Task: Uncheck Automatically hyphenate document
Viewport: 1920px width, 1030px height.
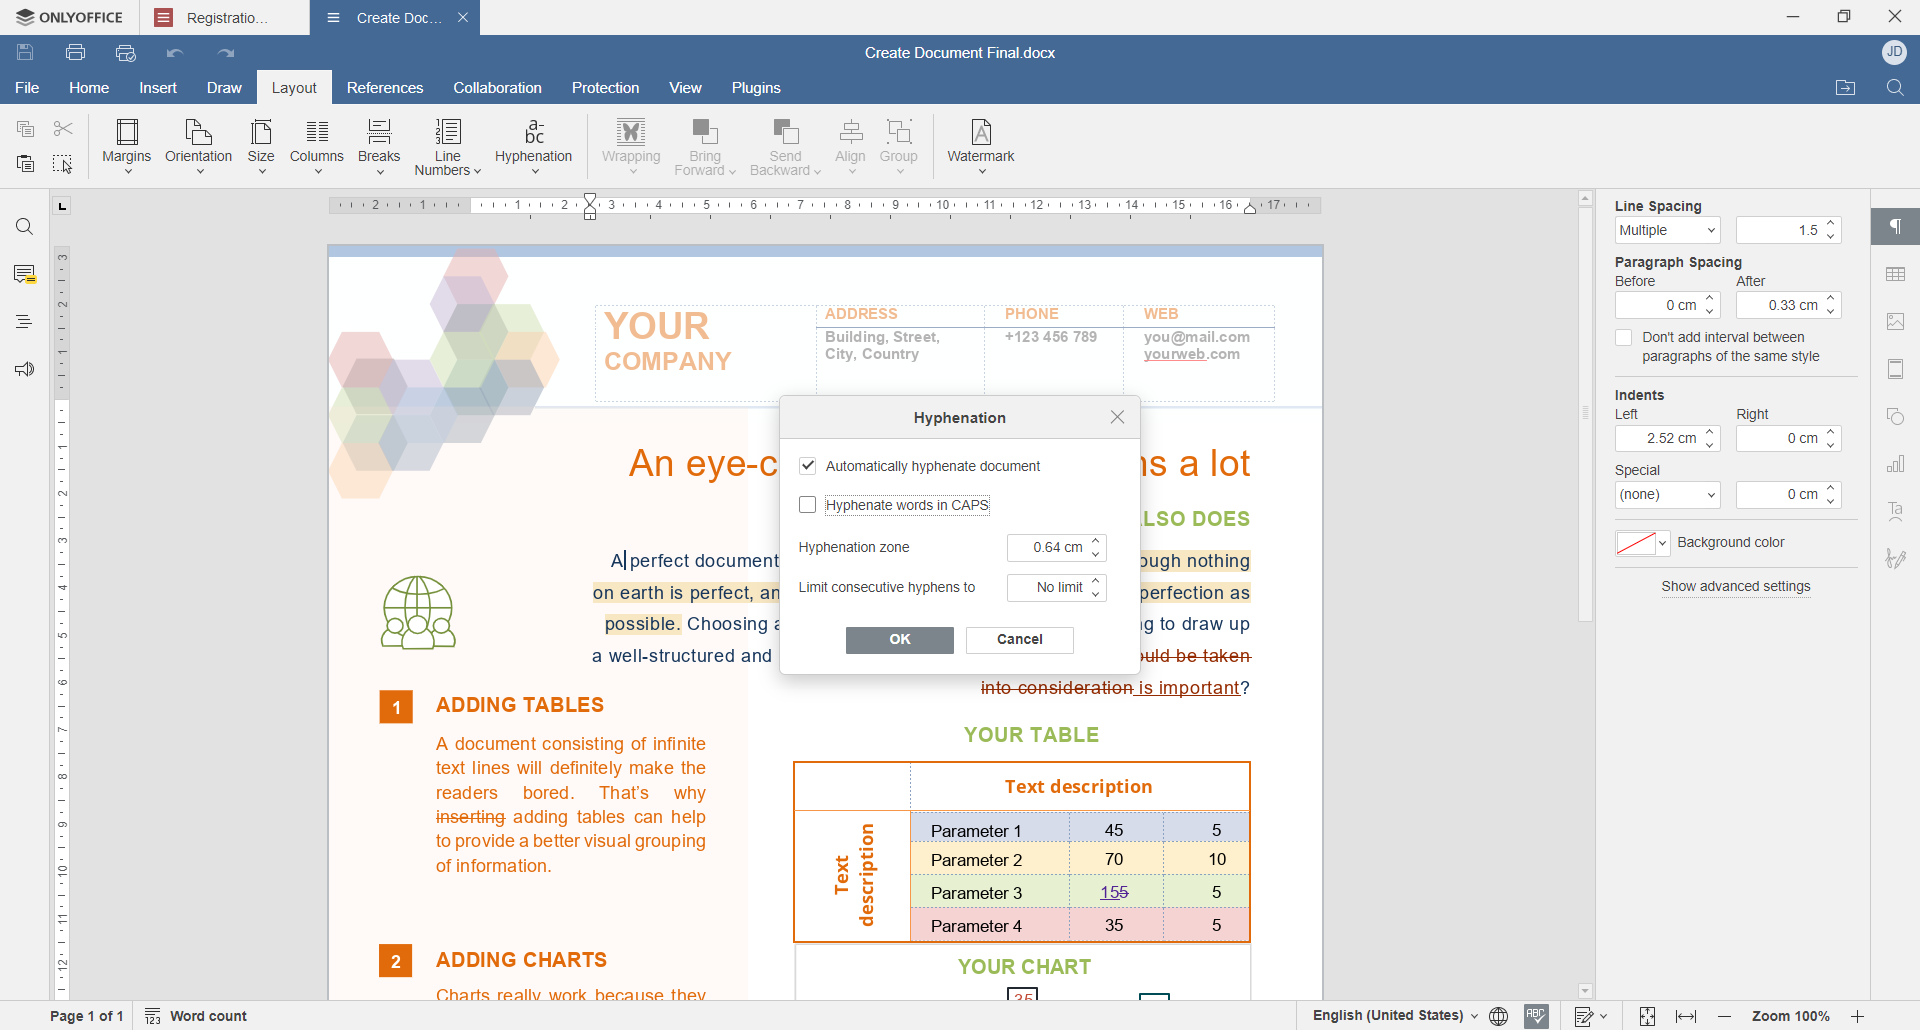Action: coord(808,466)
